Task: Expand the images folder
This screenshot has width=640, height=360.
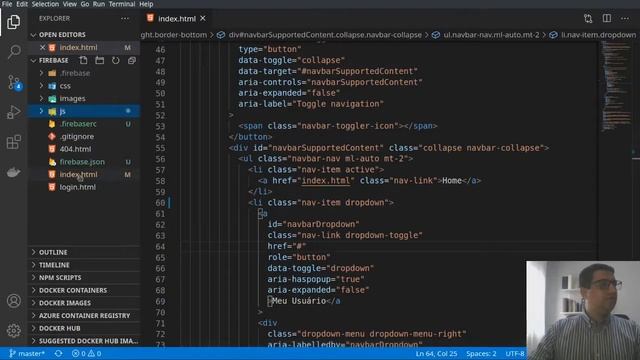Action: point(41,98)
